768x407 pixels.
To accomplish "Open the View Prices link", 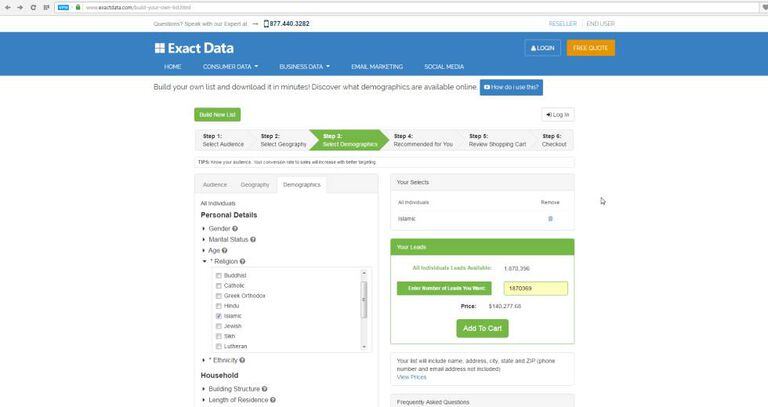I will coord(411,377).
